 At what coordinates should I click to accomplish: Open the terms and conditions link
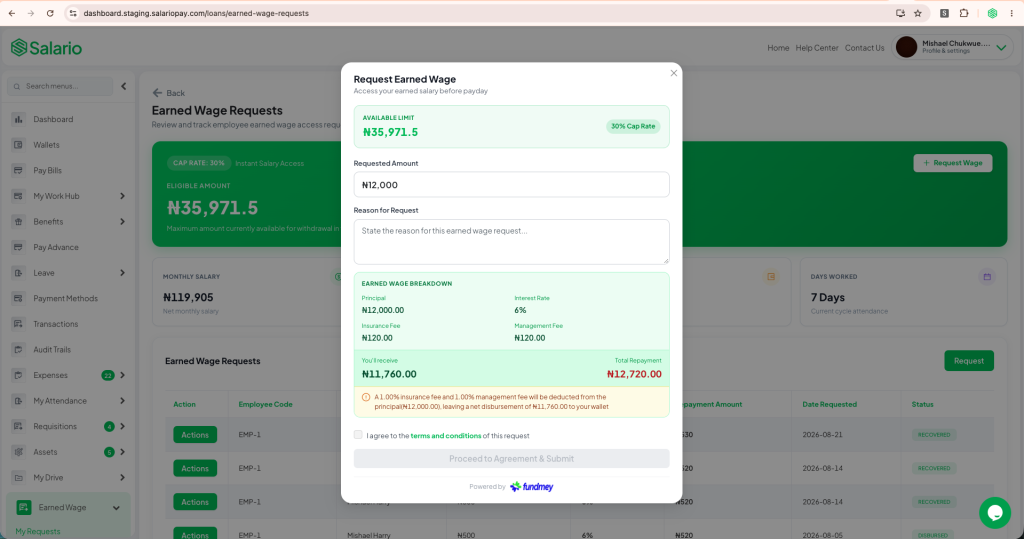pos(445,436)
